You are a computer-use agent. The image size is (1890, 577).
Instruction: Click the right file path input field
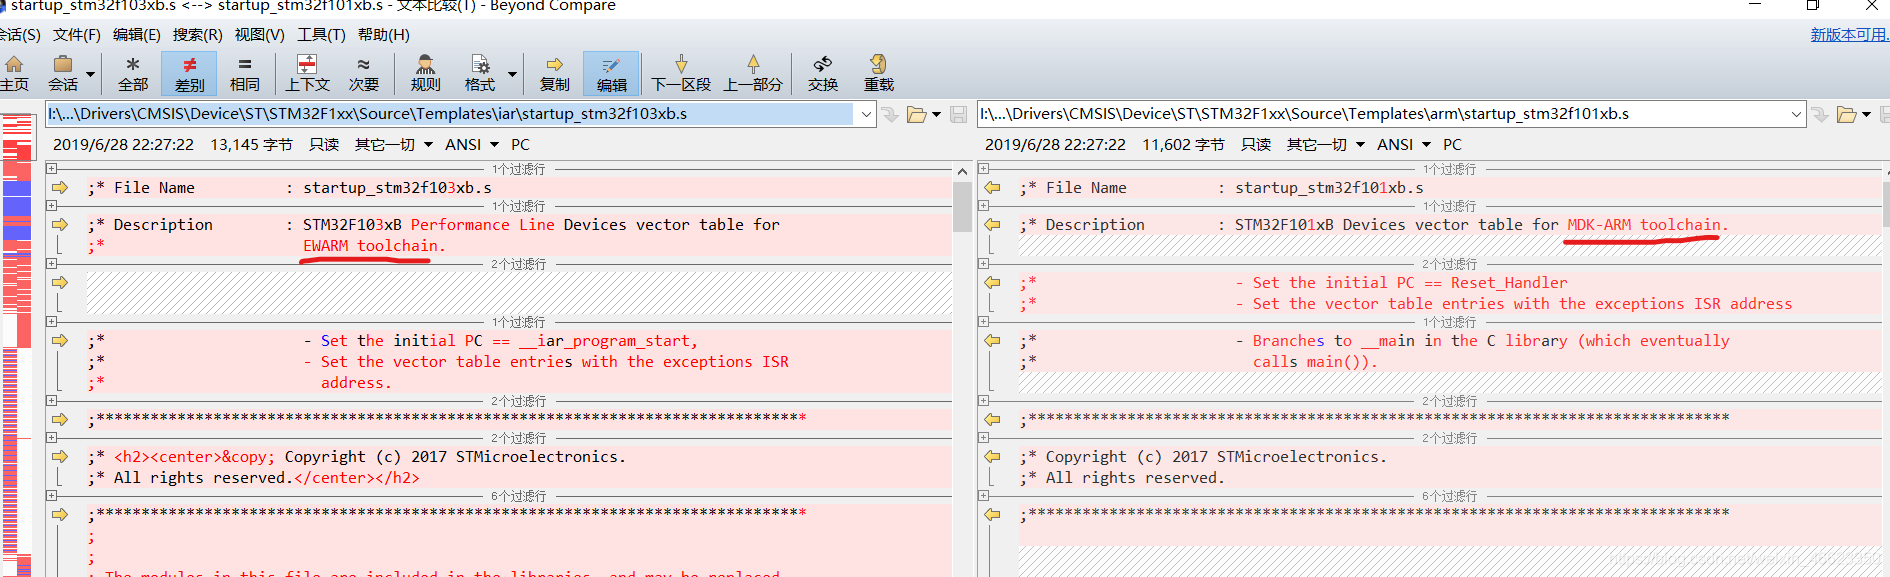1380,114
